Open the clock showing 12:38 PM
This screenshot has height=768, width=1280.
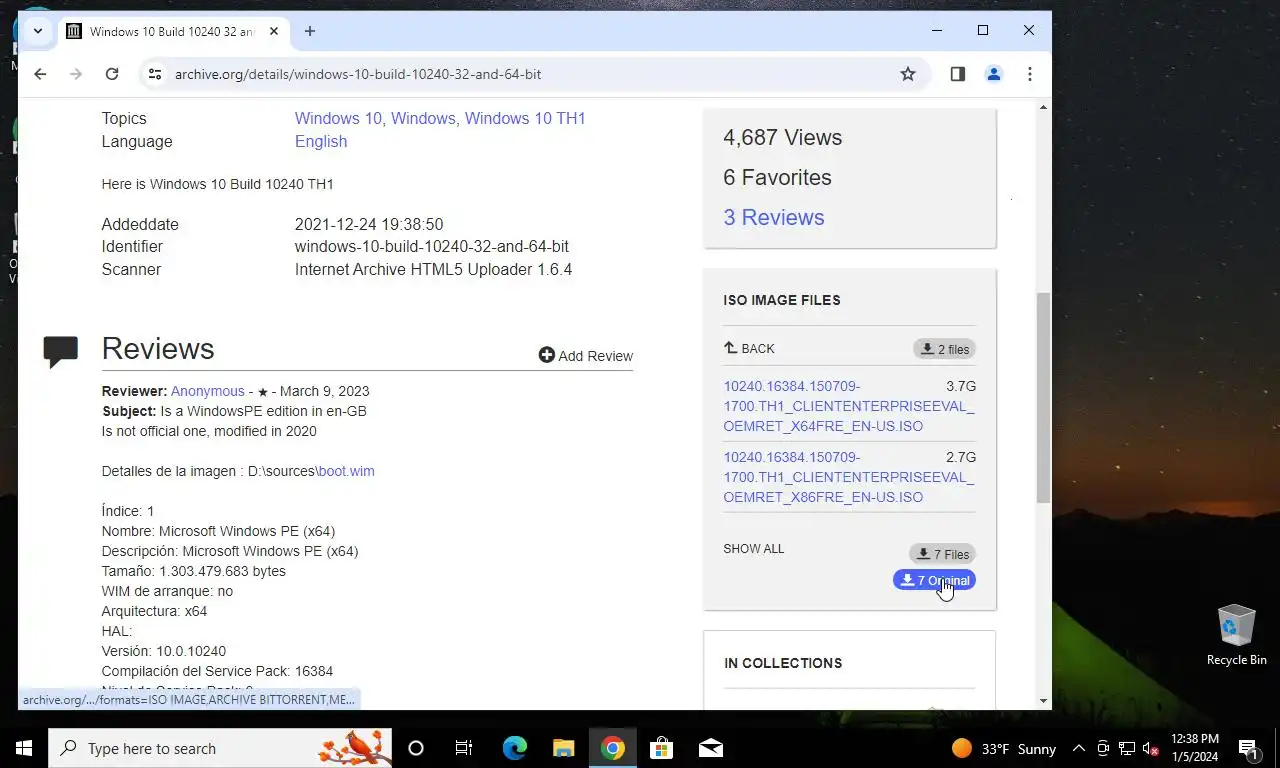(x=1195, y=748)
